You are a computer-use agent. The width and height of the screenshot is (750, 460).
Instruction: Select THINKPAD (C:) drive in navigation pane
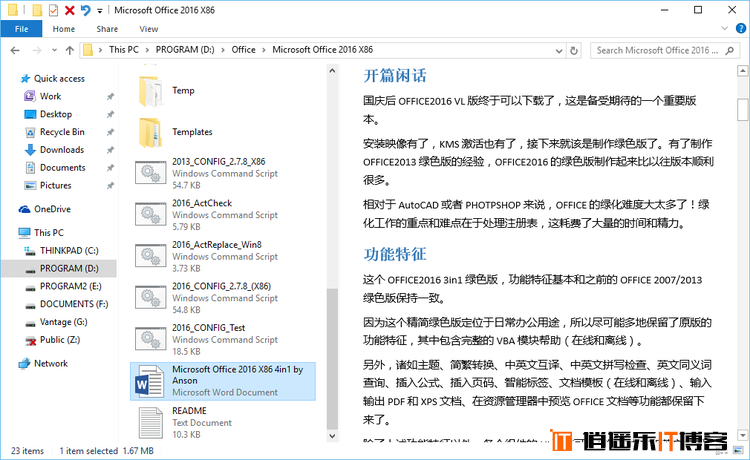coord(69,250)
